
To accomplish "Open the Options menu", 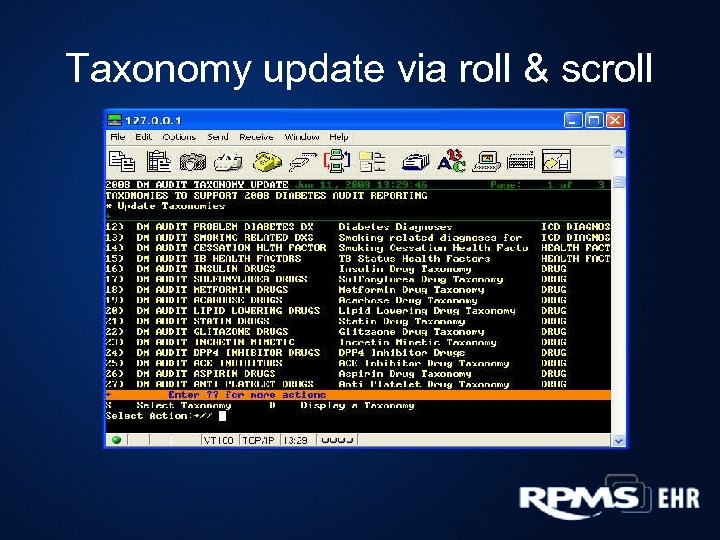I will coord(179,137).
